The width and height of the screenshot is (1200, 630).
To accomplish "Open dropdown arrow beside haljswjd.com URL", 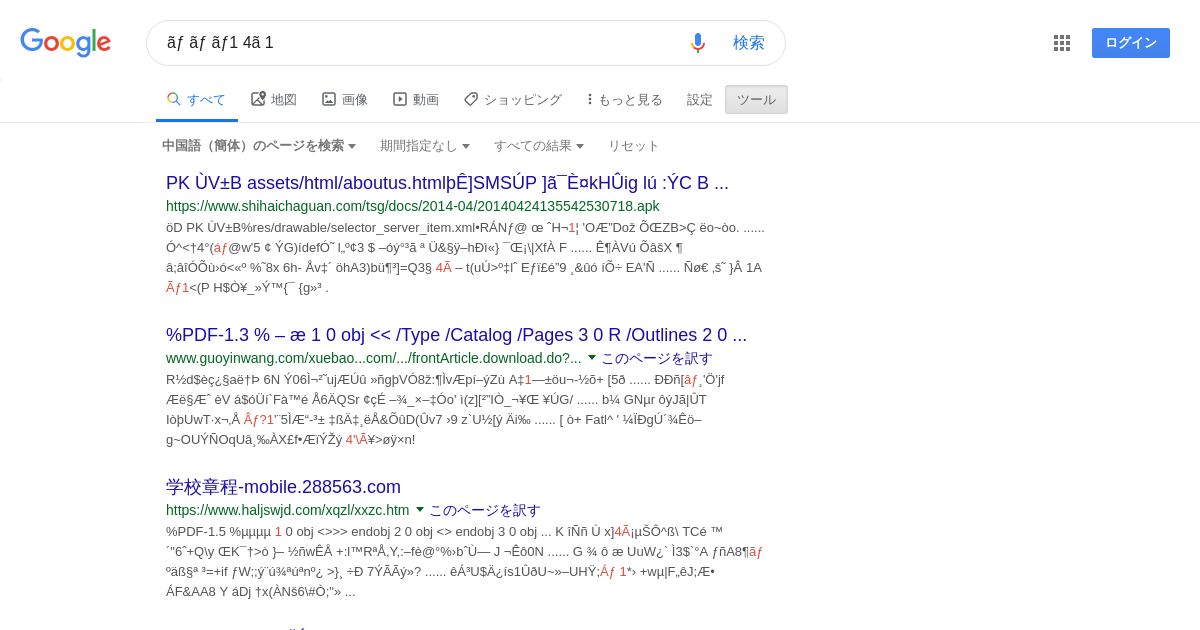I will pyautogui.click(x=420, y=509).
